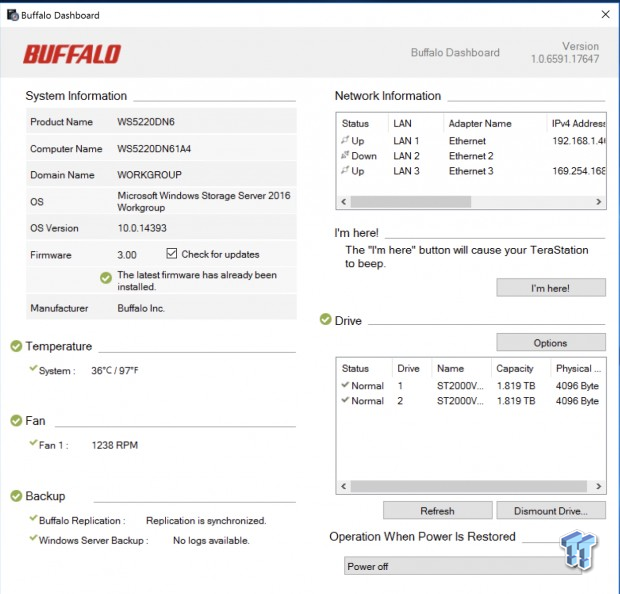The width and height of the screenshot is (620, 594).
Task: Select the Ethernet adapter name cell
Action: 467,141
